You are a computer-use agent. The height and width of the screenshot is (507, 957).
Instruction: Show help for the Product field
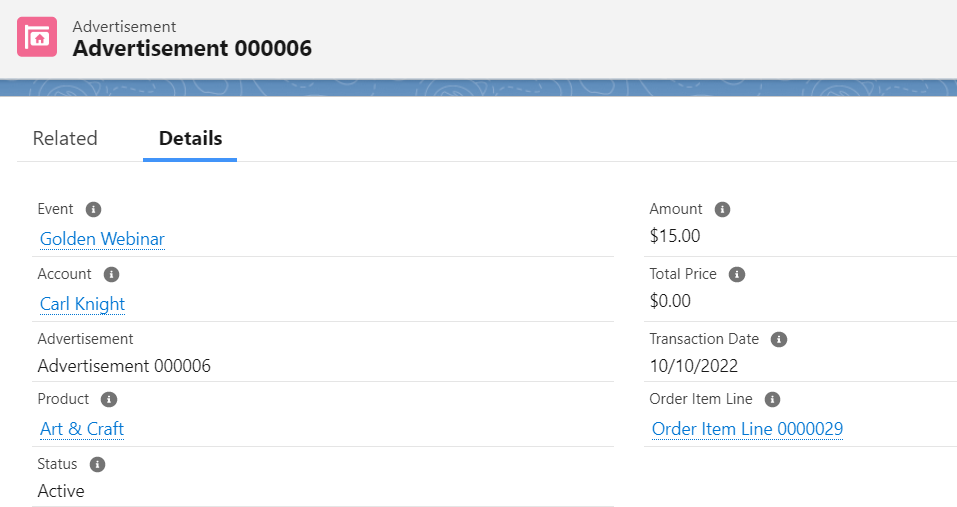[109, 399]
